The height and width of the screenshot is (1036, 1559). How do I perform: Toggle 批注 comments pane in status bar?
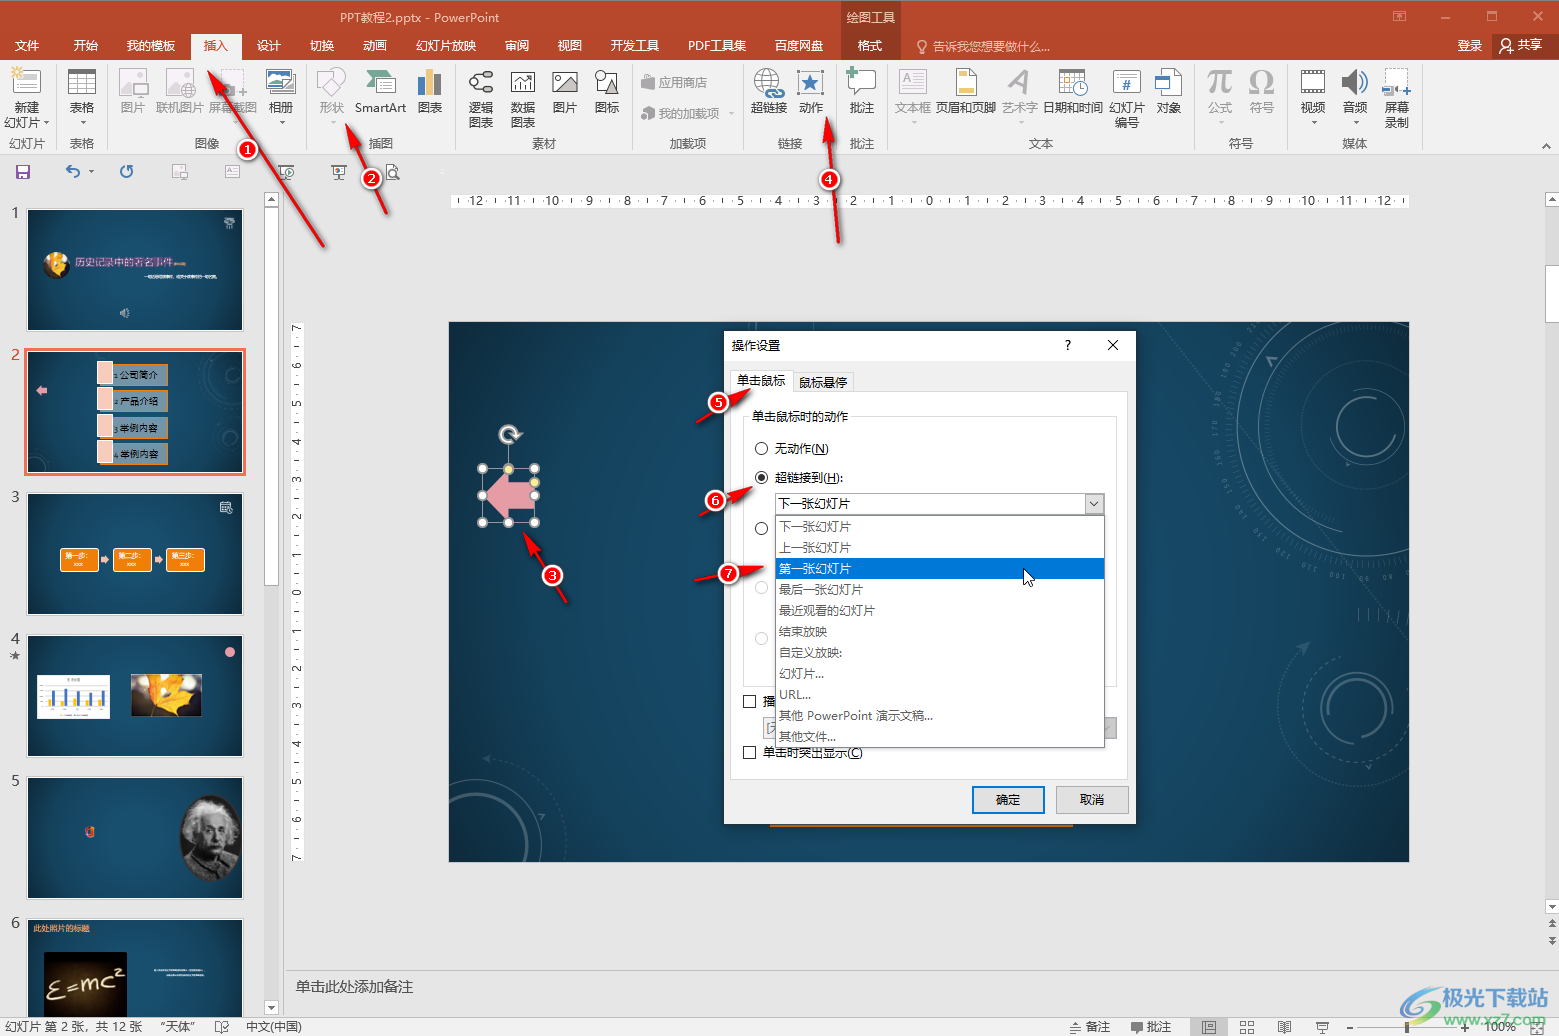pos(1151,1027)
